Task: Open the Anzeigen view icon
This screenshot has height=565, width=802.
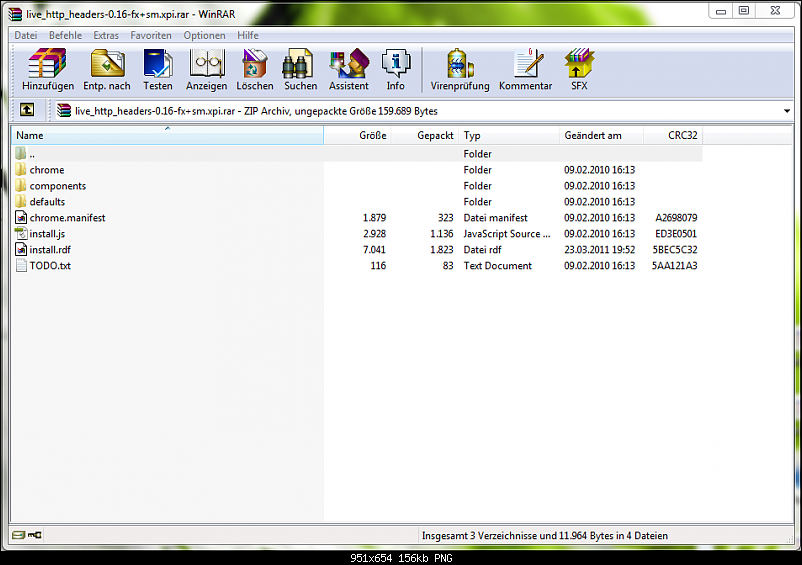Action: click(207, 64)
